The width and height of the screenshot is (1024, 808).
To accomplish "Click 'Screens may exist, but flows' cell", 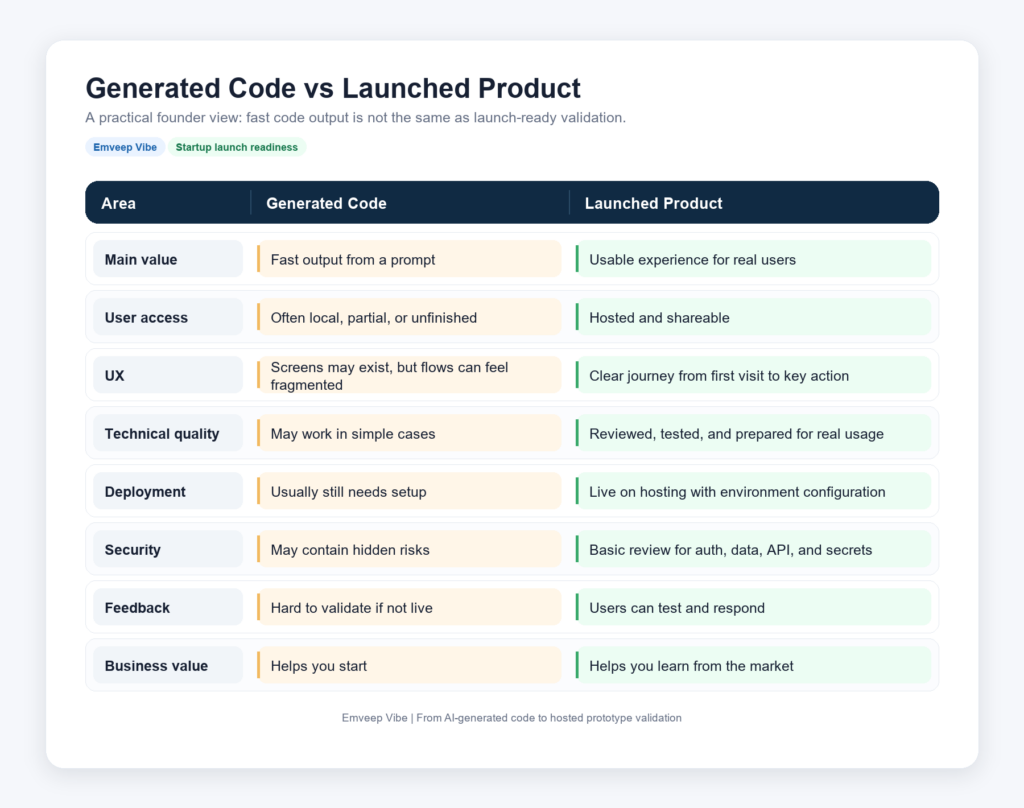I will (x=409, y=376).
